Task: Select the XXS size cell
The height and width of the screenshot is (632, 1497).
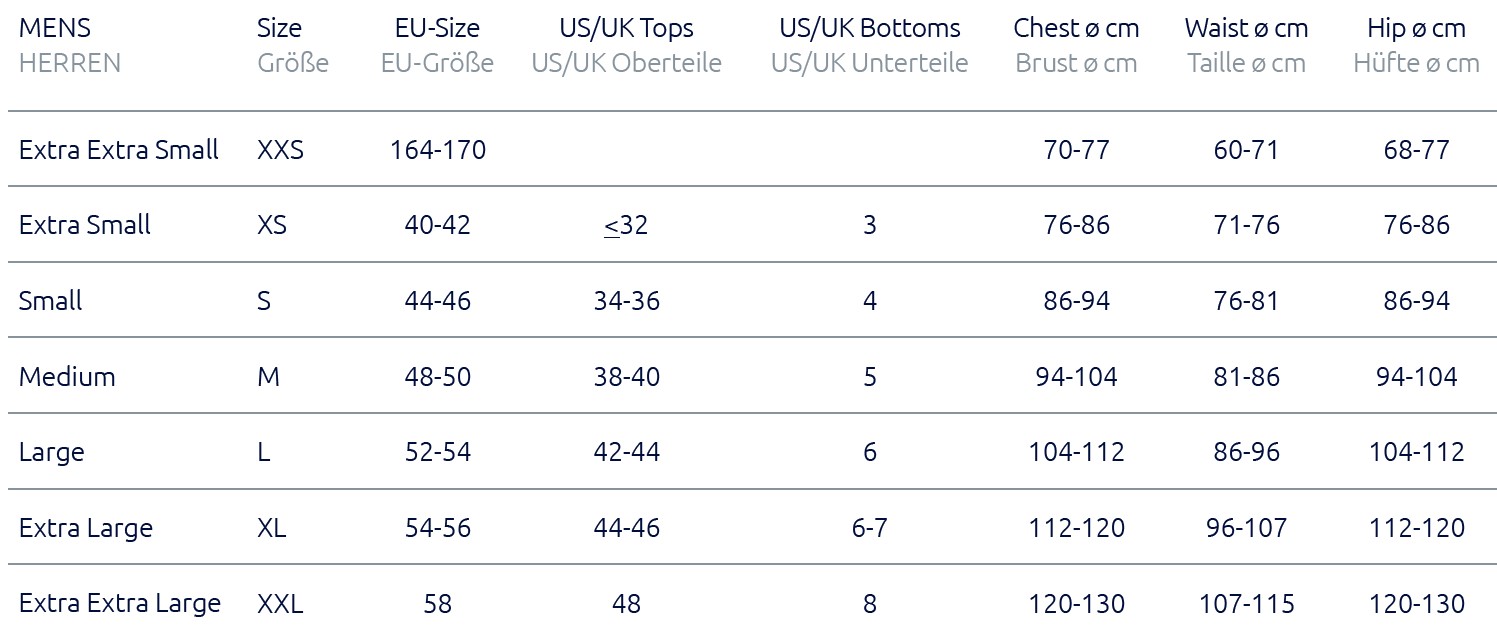Action: click(x=280, y=150)
